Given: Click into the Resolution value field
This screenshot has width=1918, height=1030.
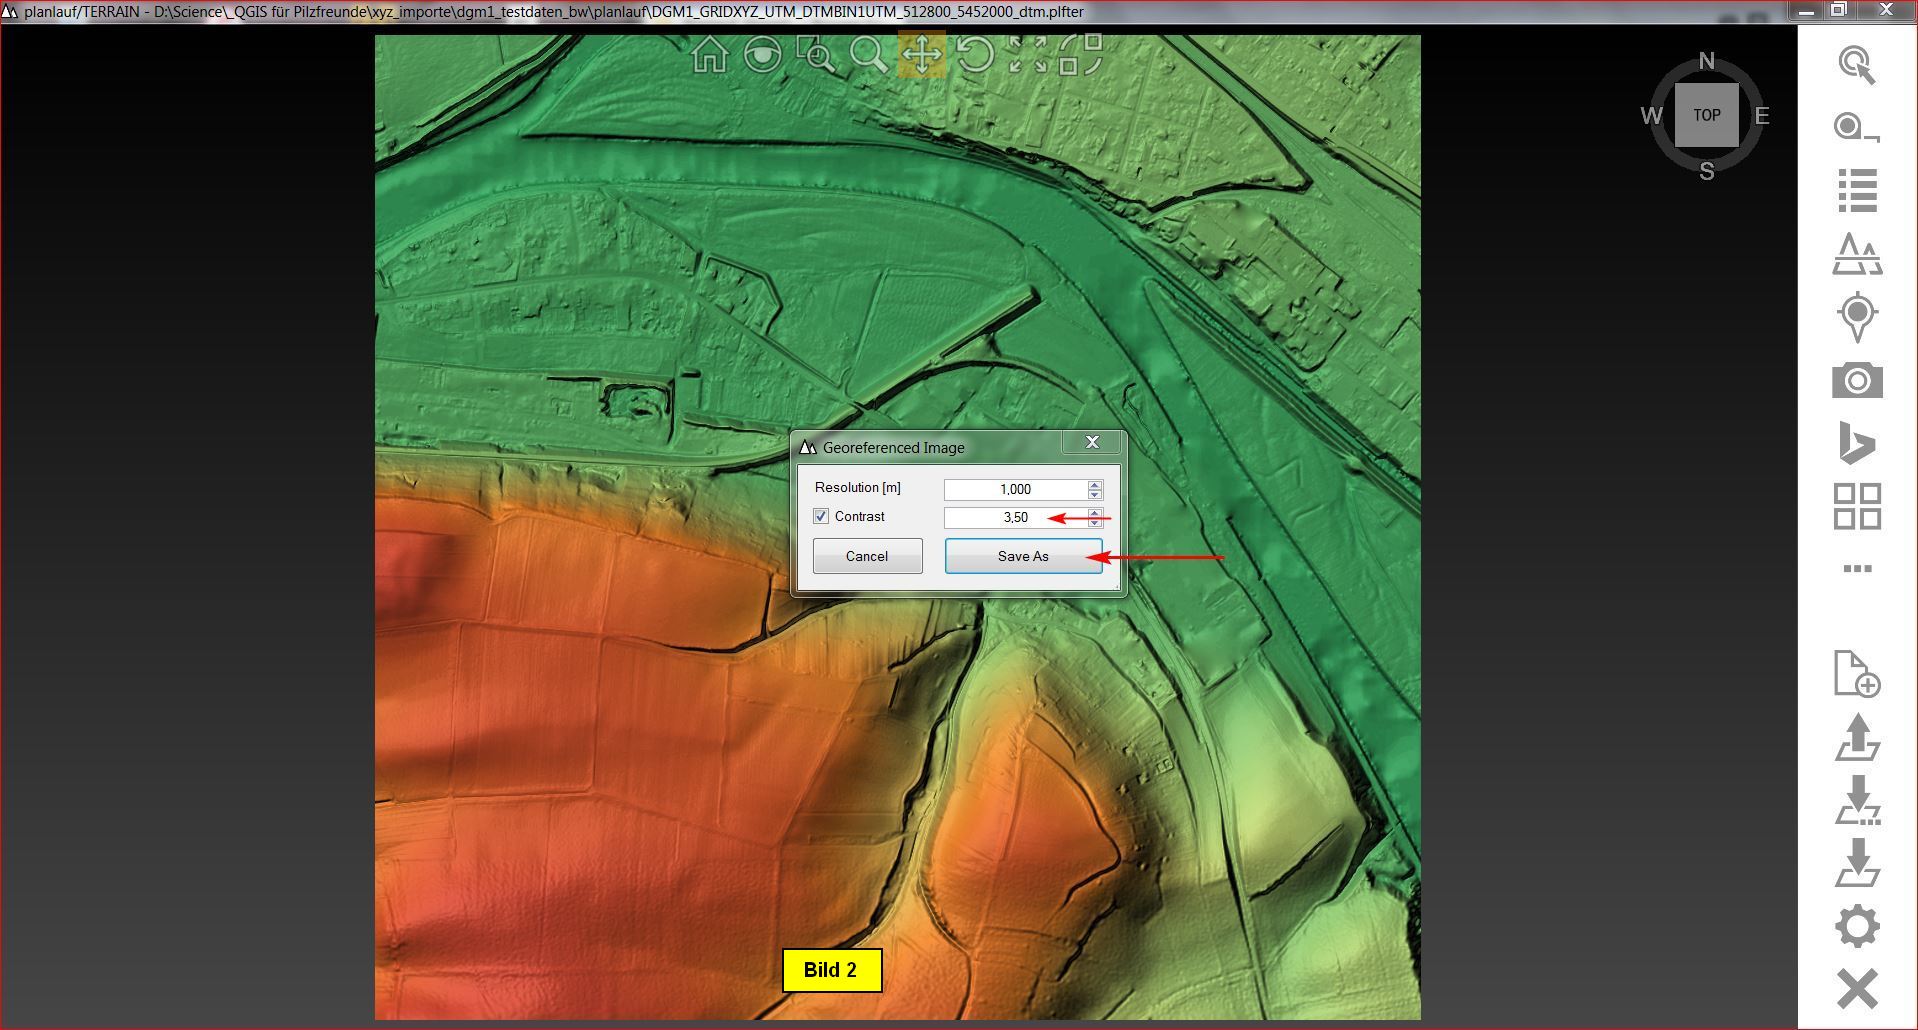Looking at the screenshot, I should (1014, 489).
